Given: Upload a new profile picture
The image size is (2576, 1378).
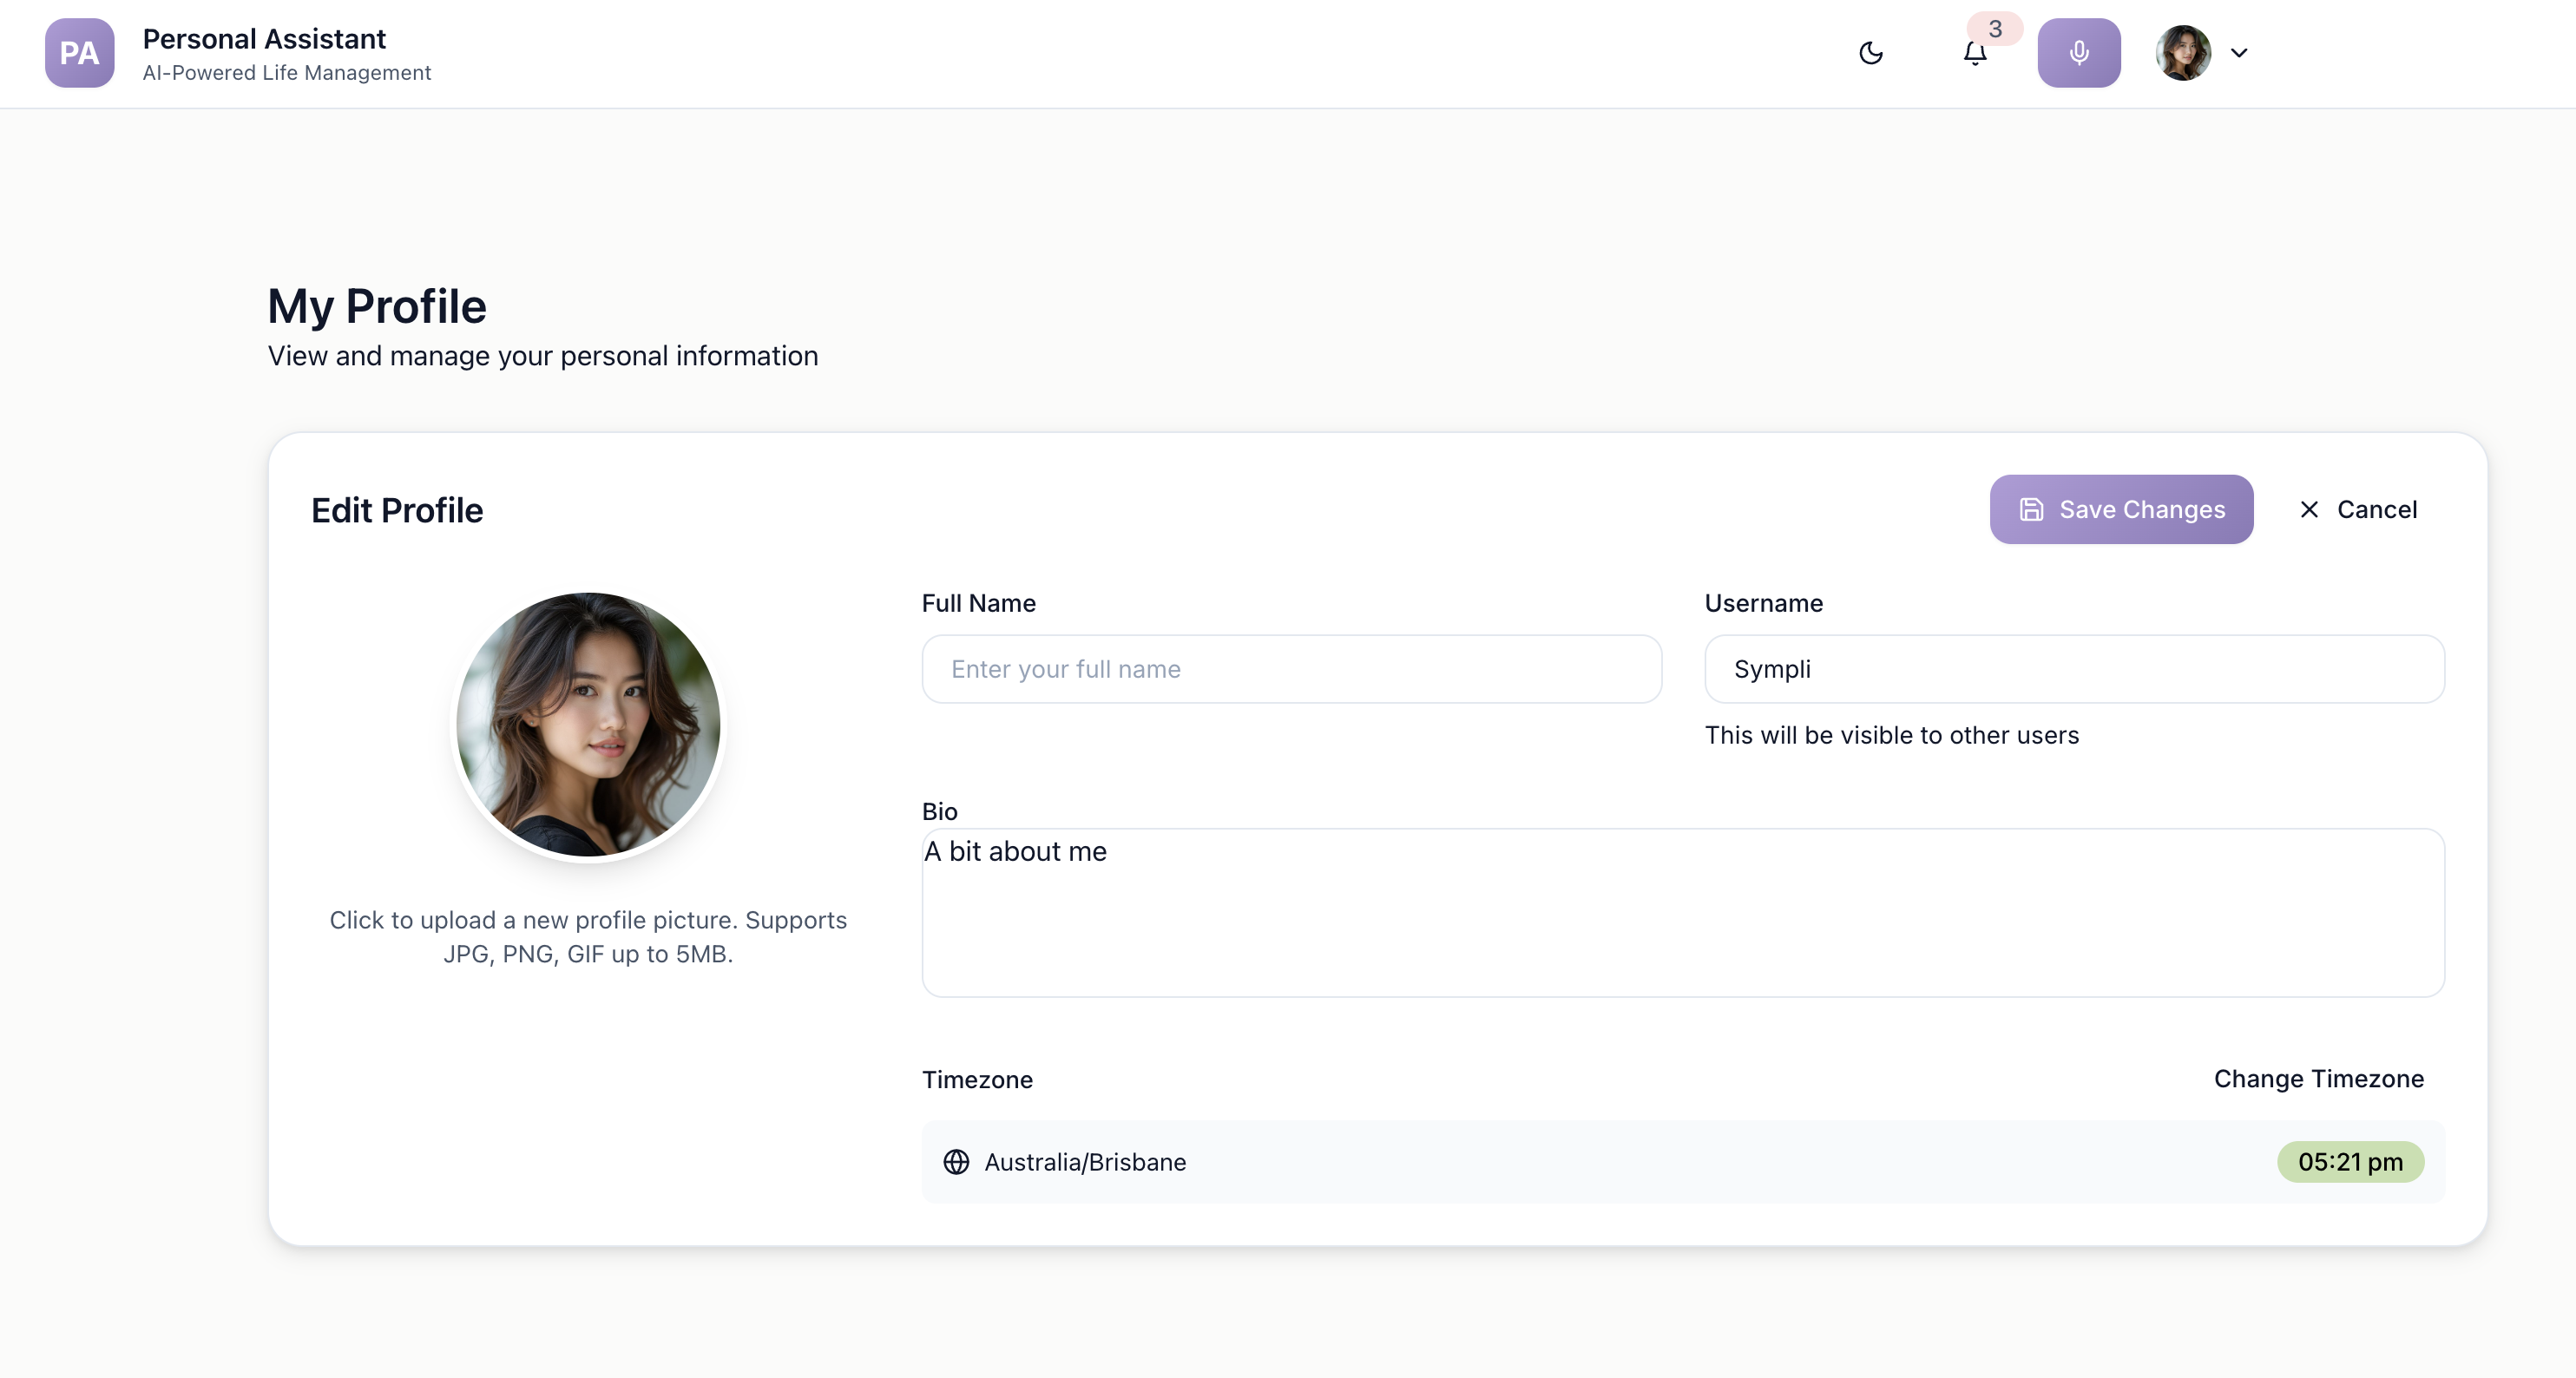Looking at the screenshot, I should pos(588,725).
